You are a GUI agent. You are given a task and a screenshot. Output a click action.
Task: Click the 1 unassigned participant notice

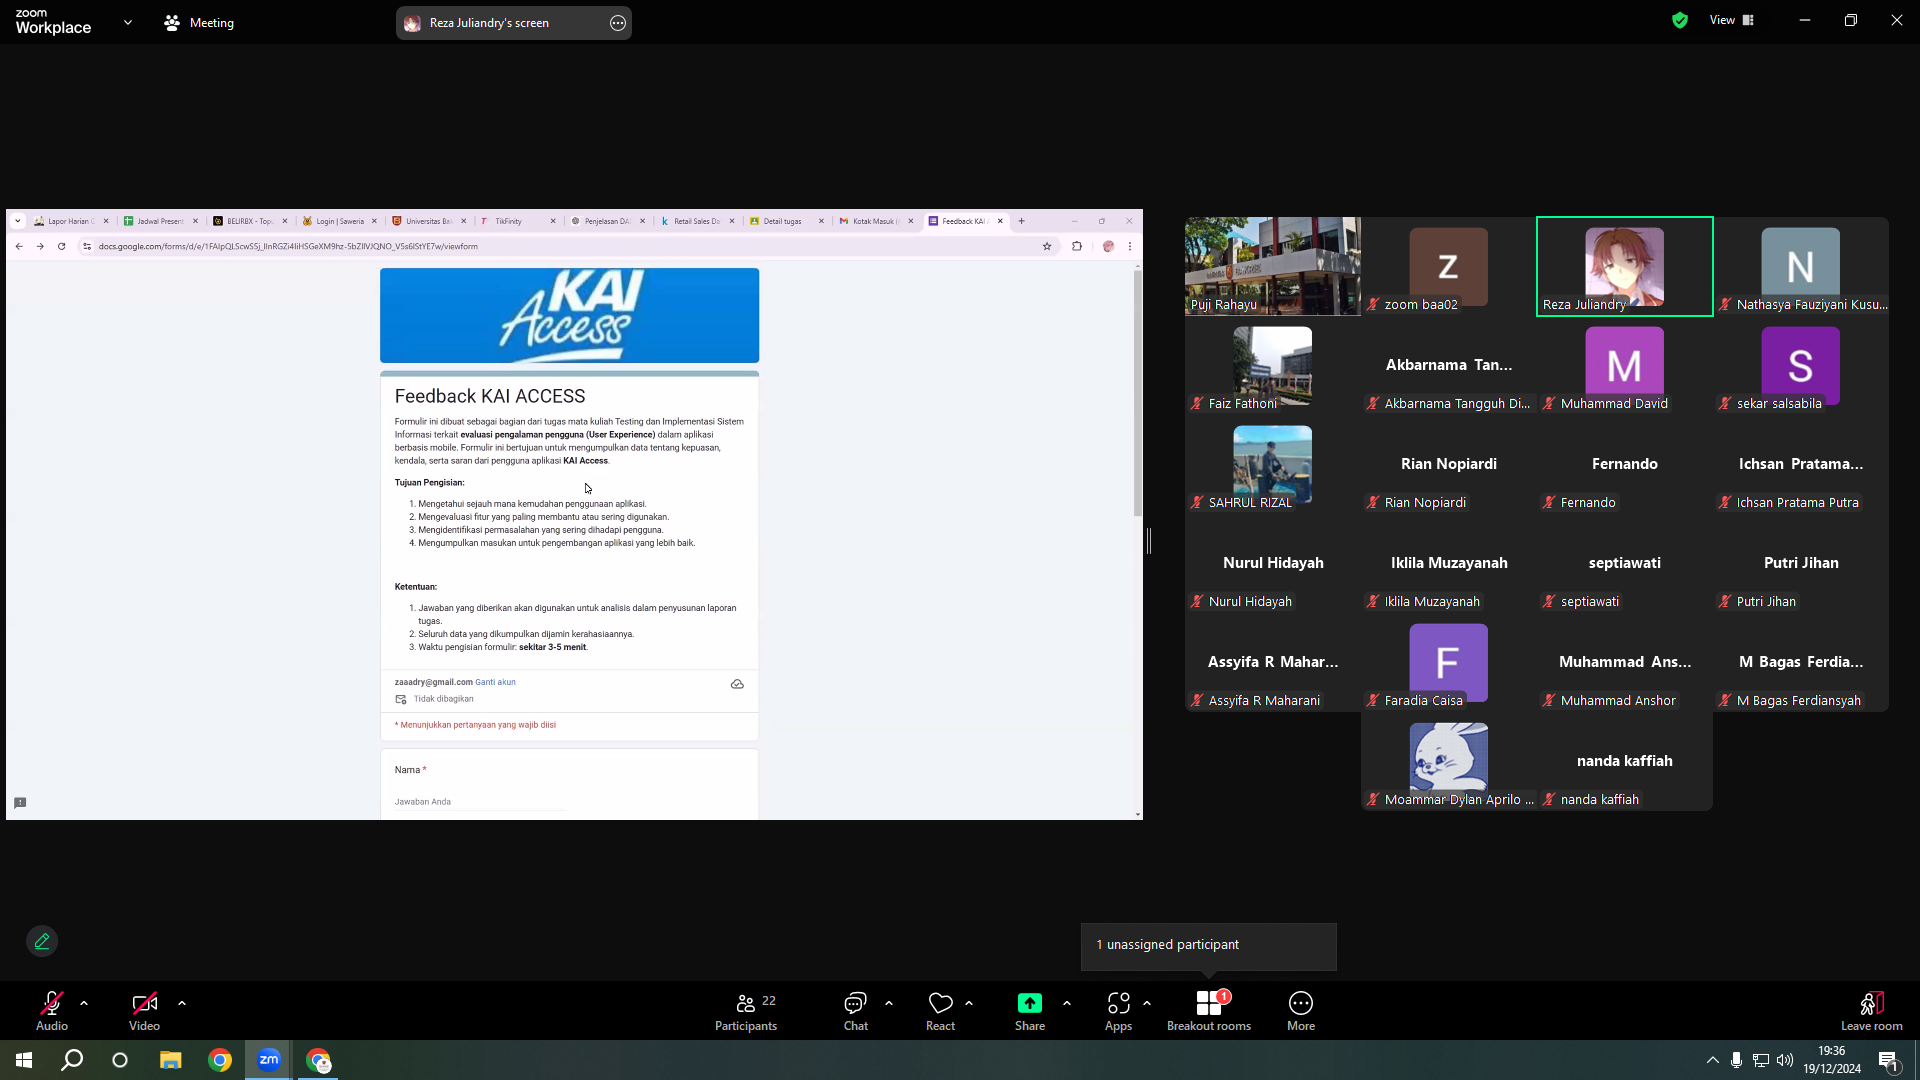[1209, 945]
